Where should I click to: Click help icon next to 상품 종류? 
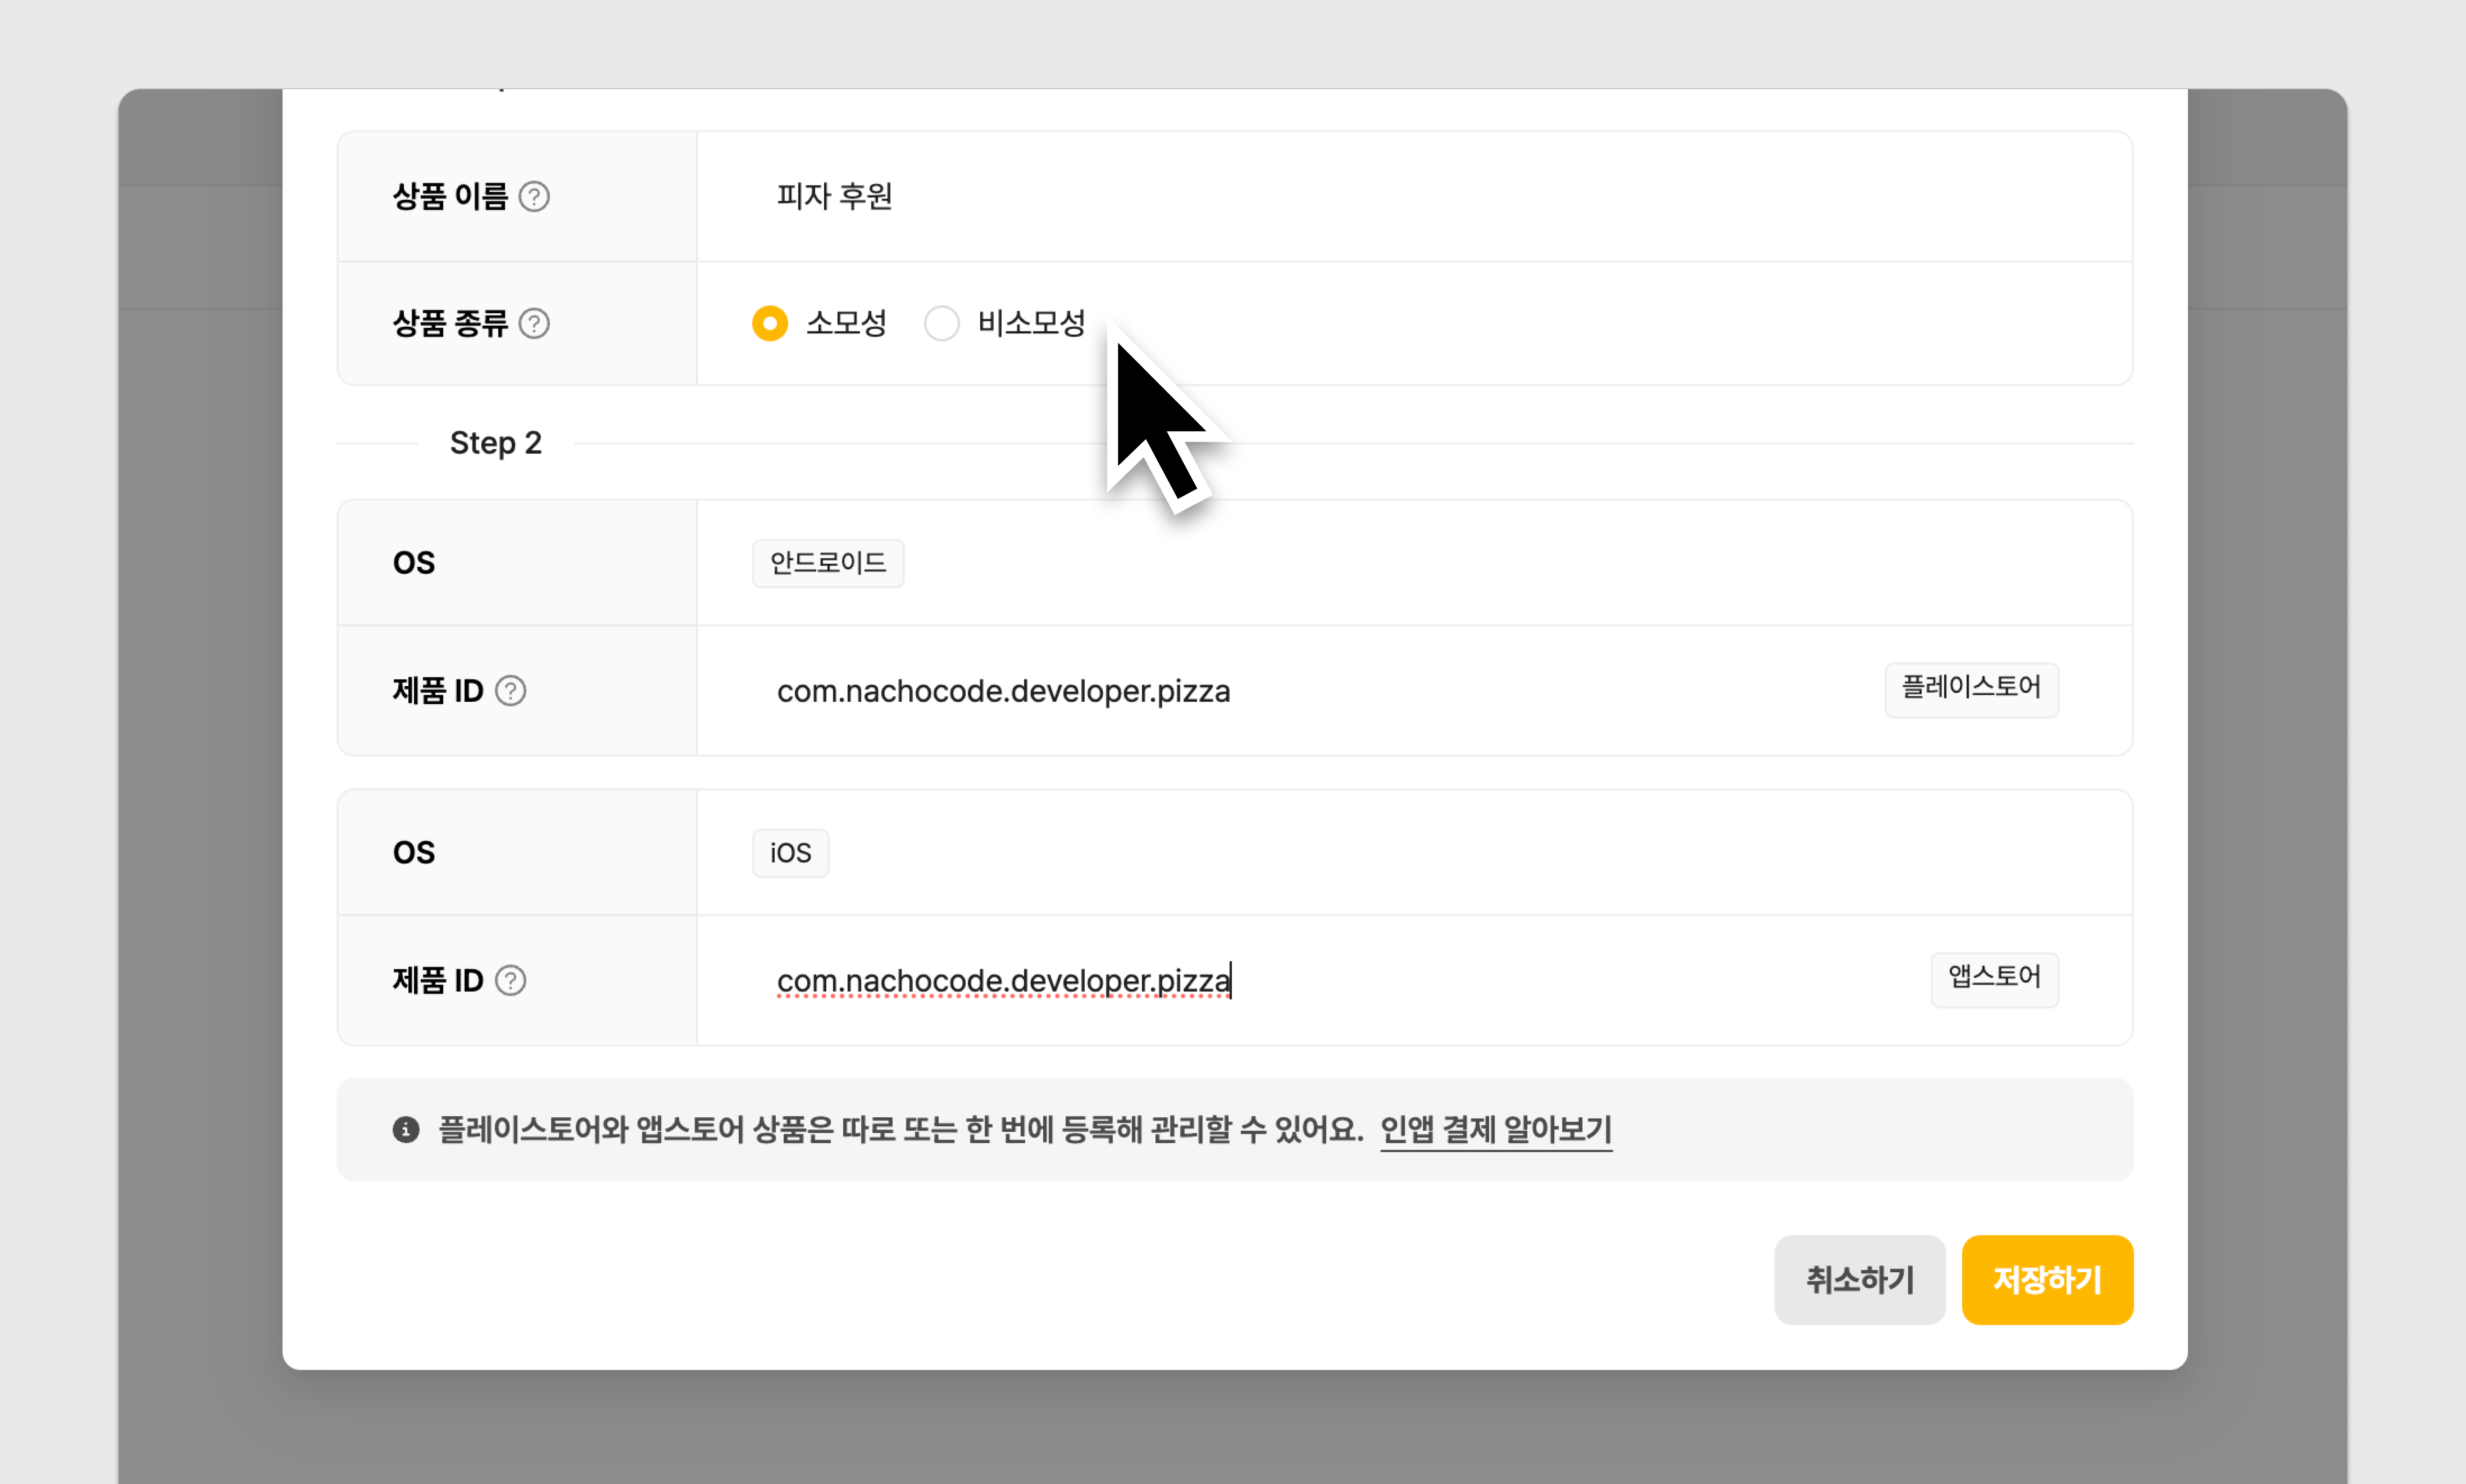click(534, 323)
